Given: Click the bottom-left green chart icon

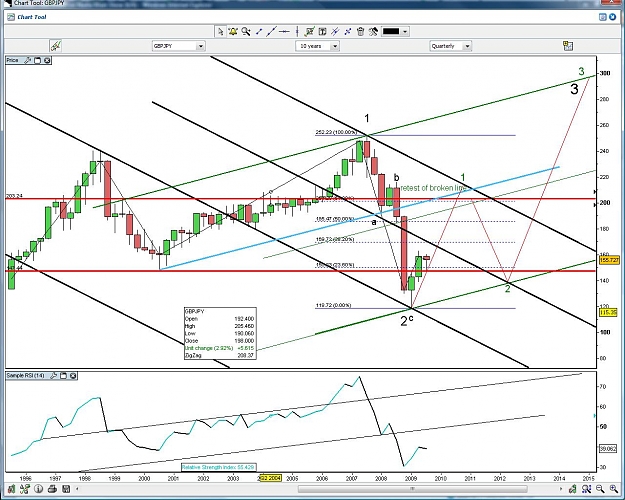Looking at the screenshot, I should pyautogui.click(x=12, y=488).
